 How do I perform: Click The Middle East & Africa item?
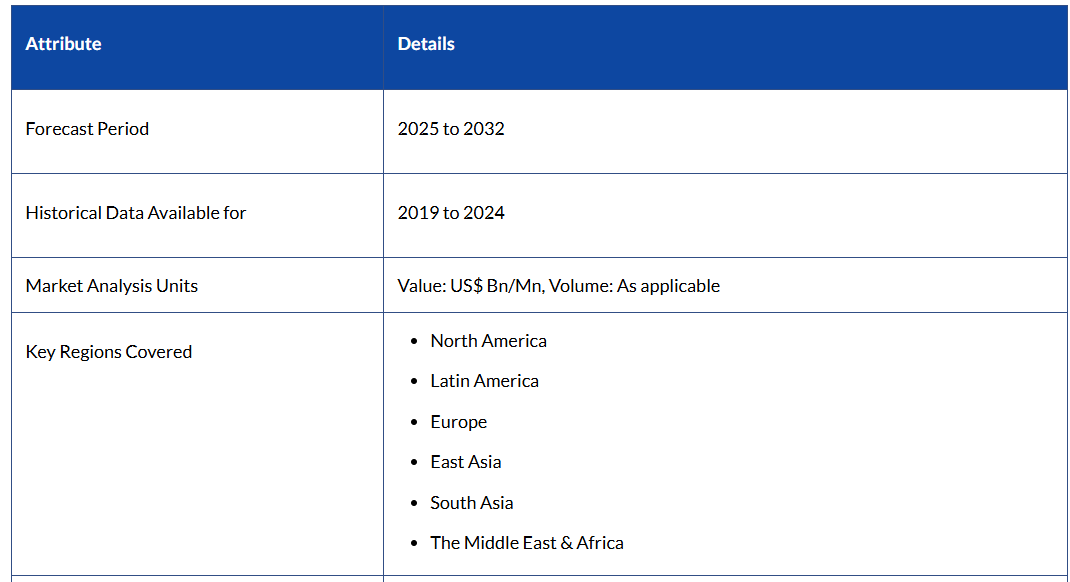tap(526, 543)
